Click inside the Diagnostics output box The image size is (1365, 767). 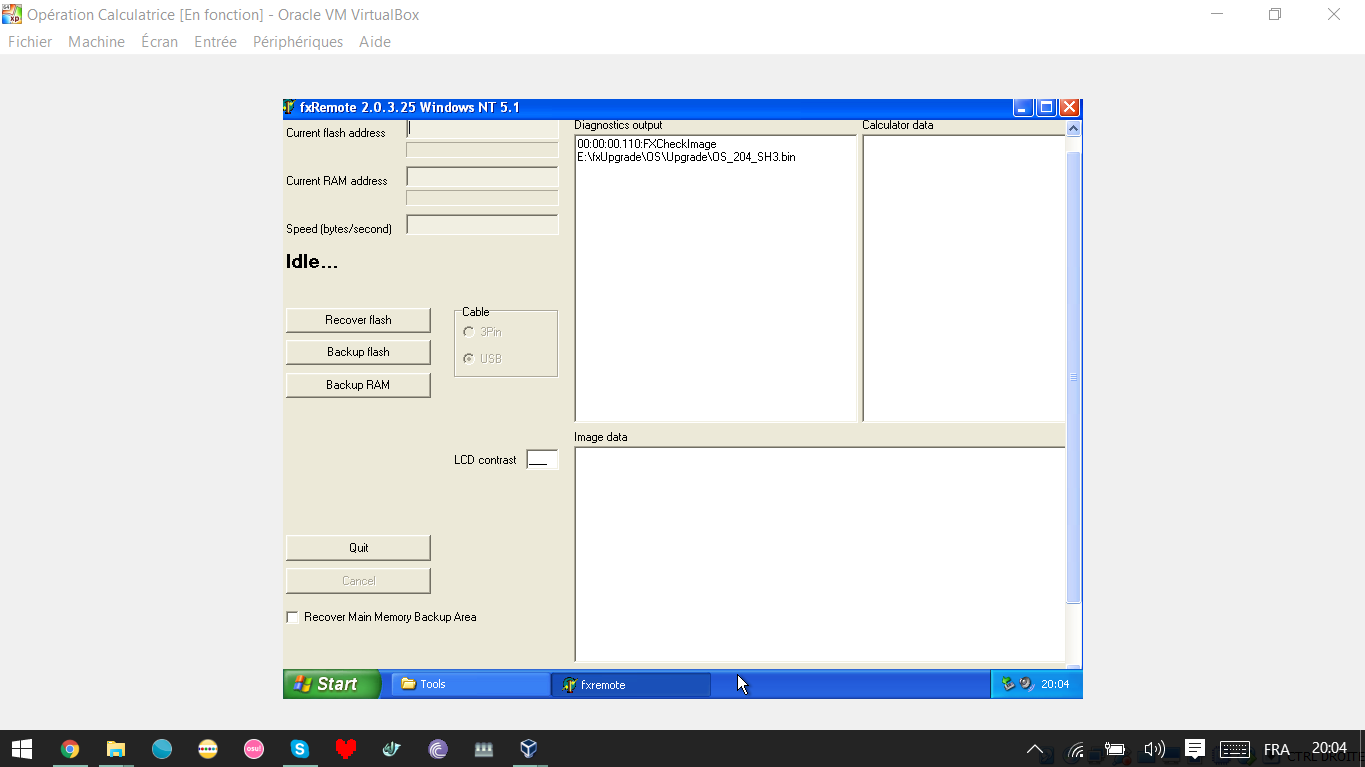(x=716, y=278)
